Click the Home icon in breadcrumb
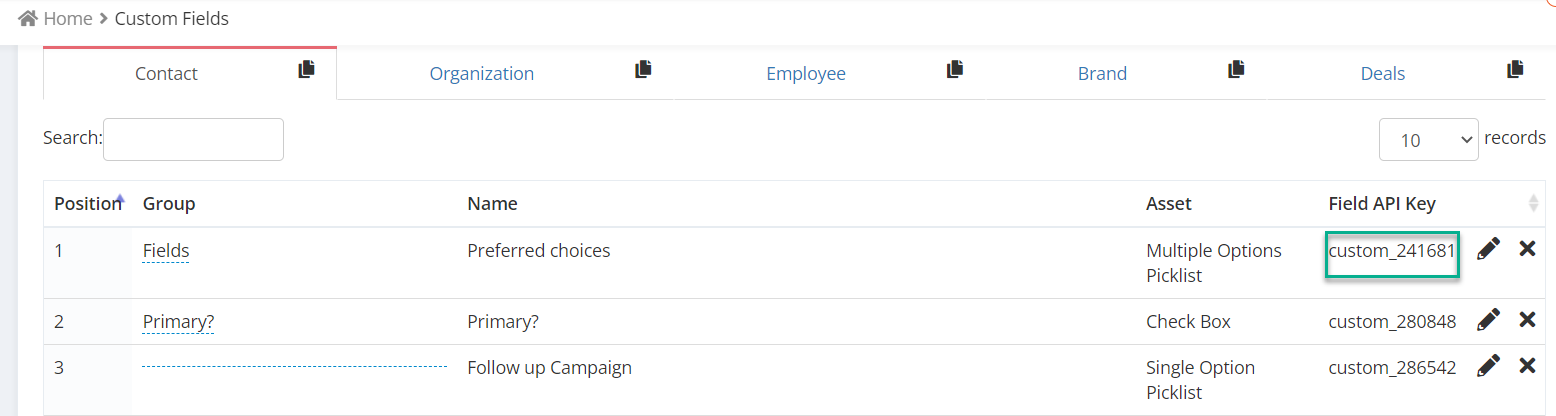The width and height of the screenshot is (1556, 416). click(29, 18)
